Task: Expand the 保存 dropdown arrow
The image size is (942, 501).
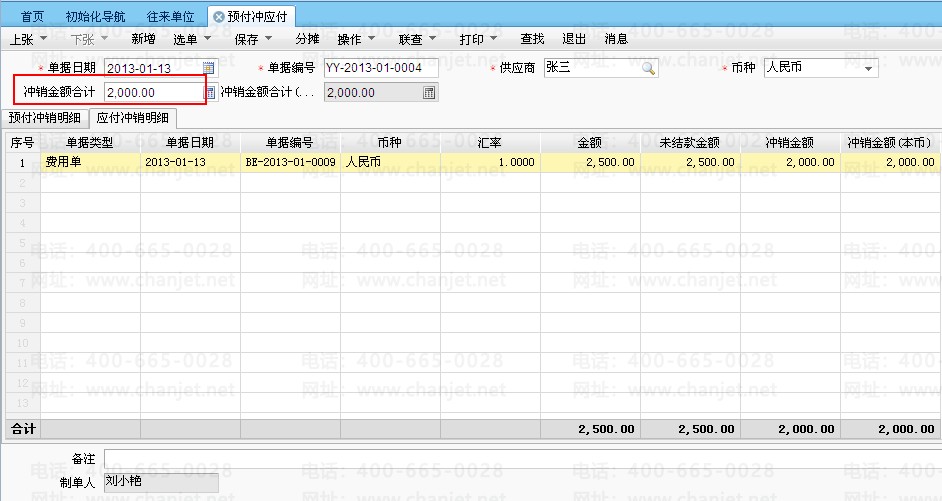Action: click(x=269, y=38)
